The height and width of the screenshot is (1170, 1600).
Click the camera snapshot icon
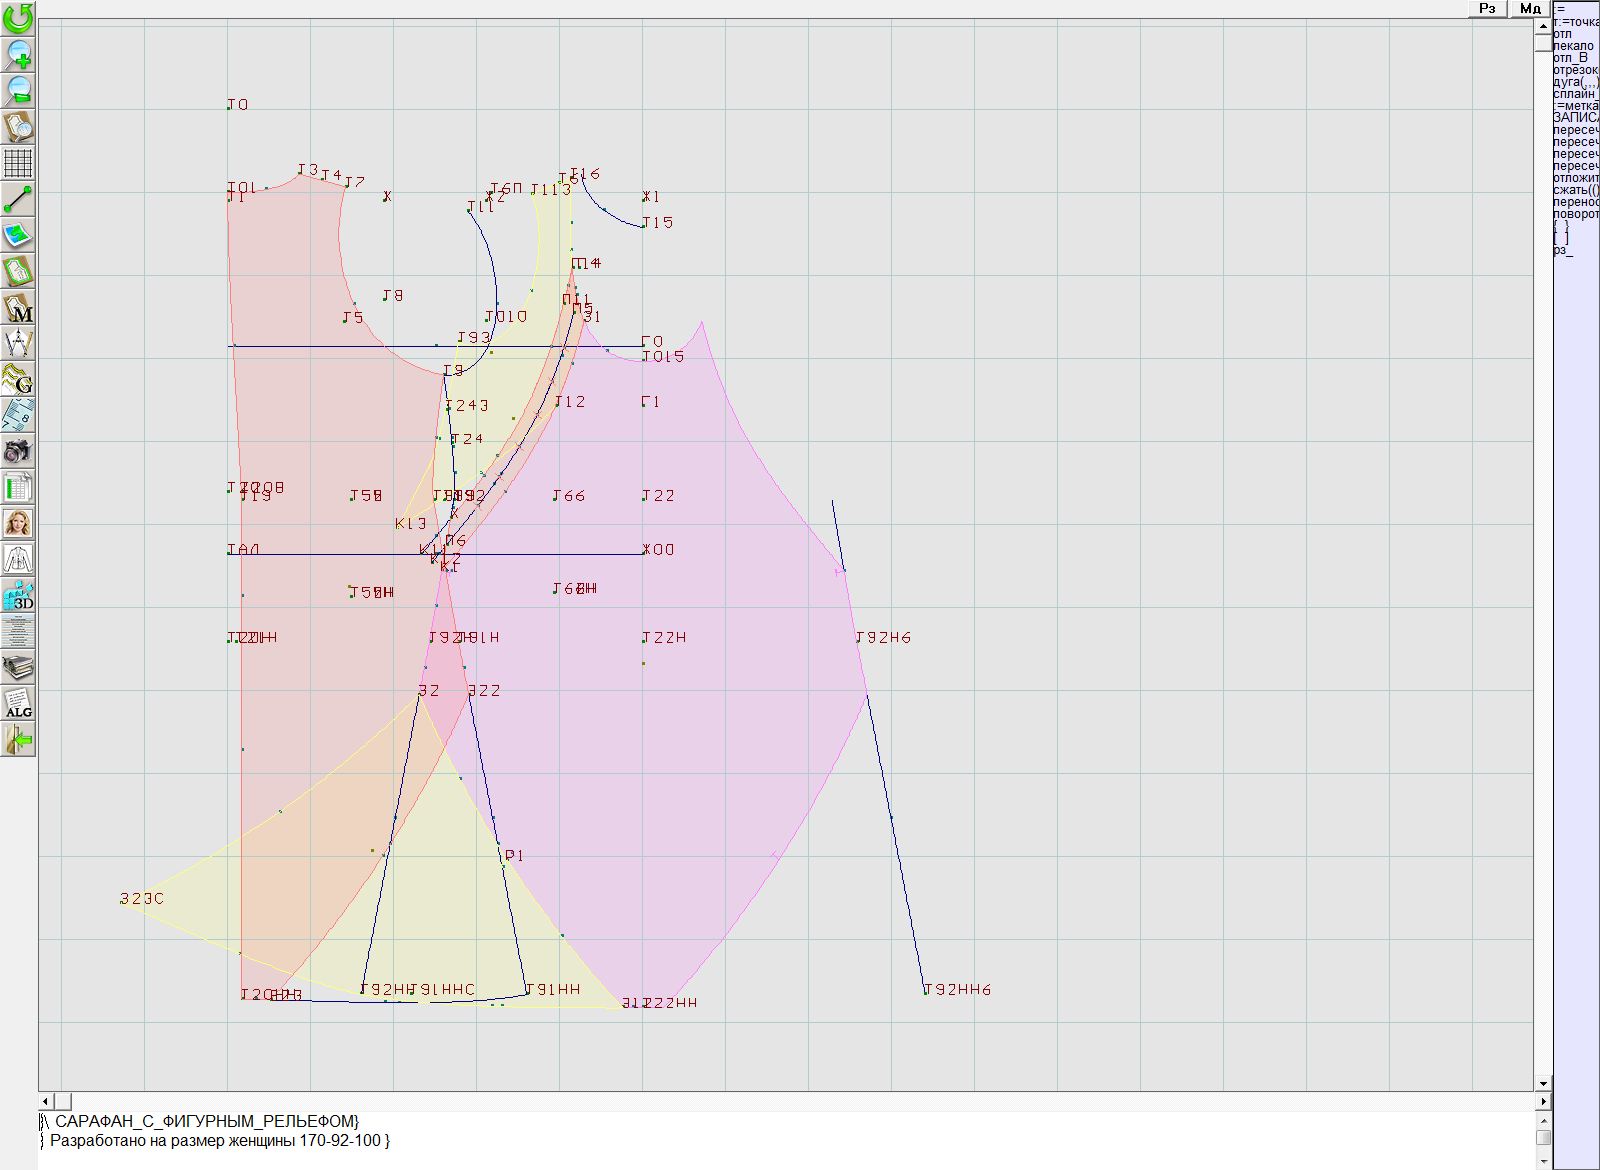click(x=18, y=451)
